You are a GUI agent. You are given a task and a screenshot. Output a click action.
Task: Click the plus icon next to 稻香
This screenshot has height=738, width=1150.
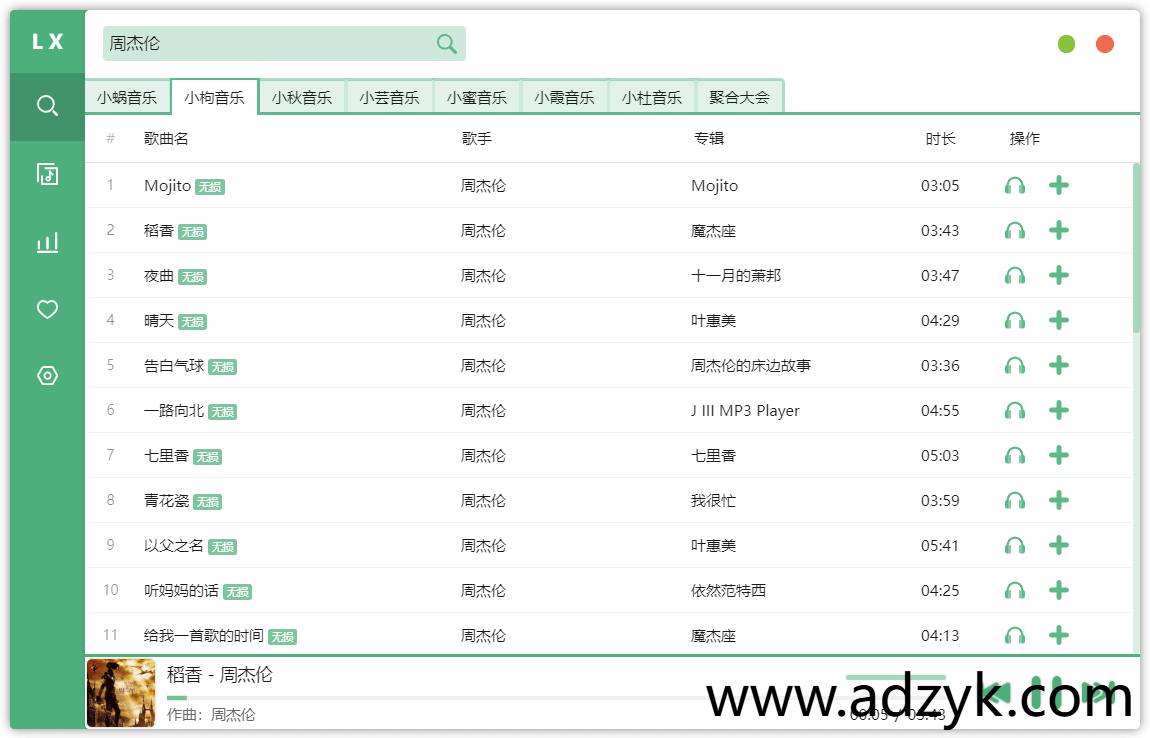(x=1058, y=230)
